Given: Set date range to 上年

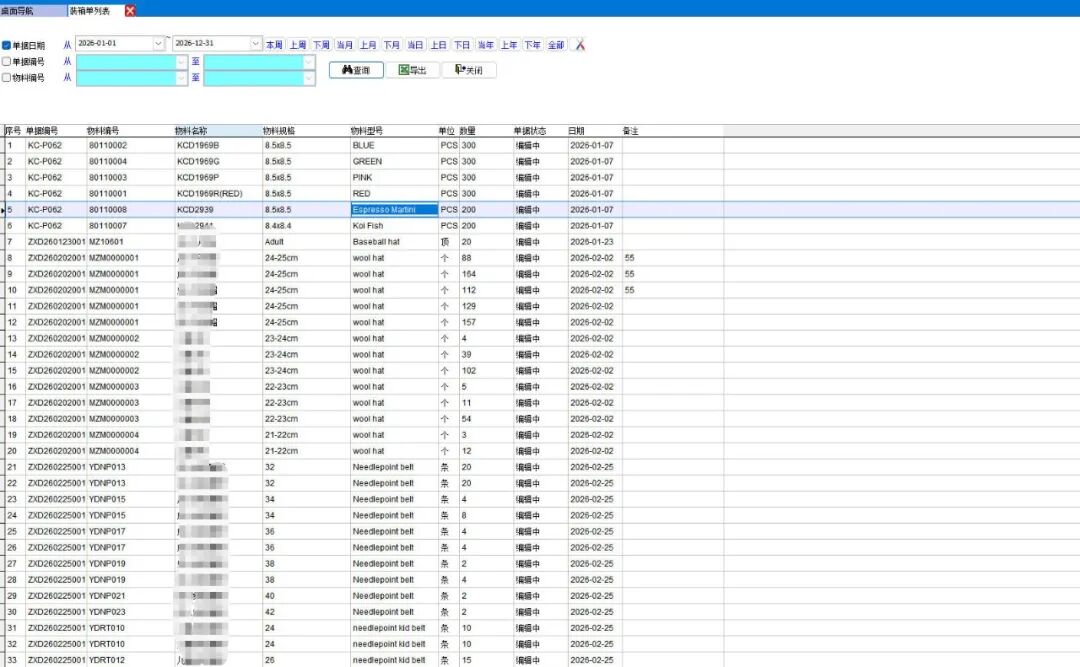Looking at the screenshot, I should coord(509,45).
